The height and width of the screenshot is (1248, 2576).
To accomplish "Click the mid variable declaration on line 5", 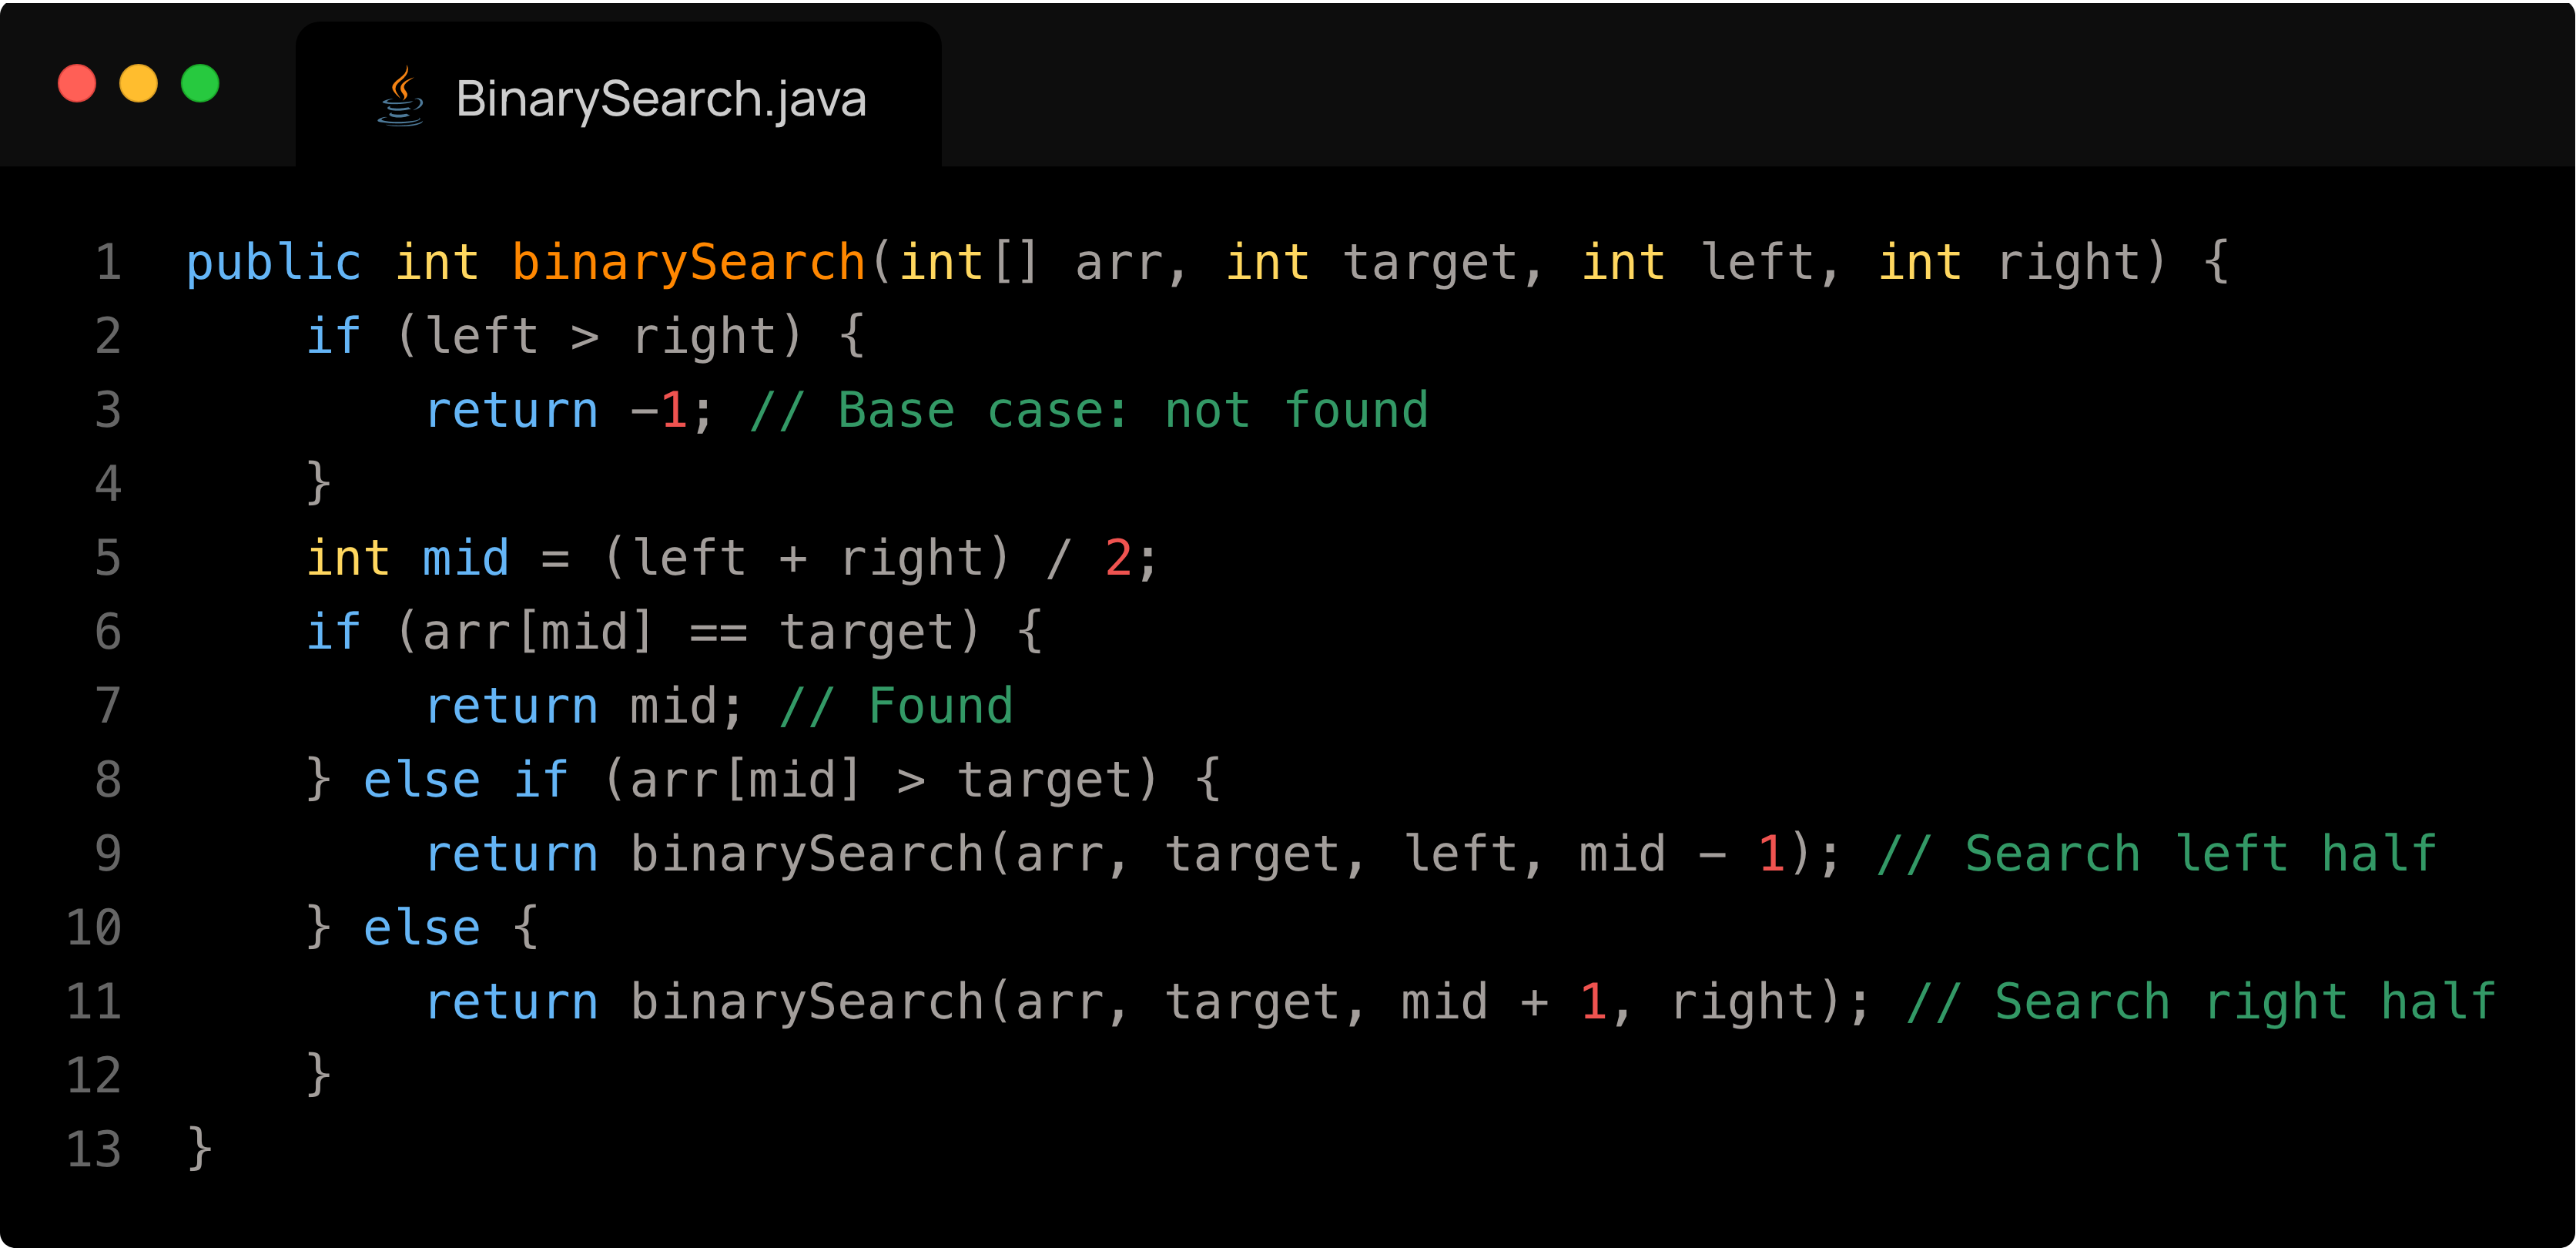I will [x=466, y=558].
